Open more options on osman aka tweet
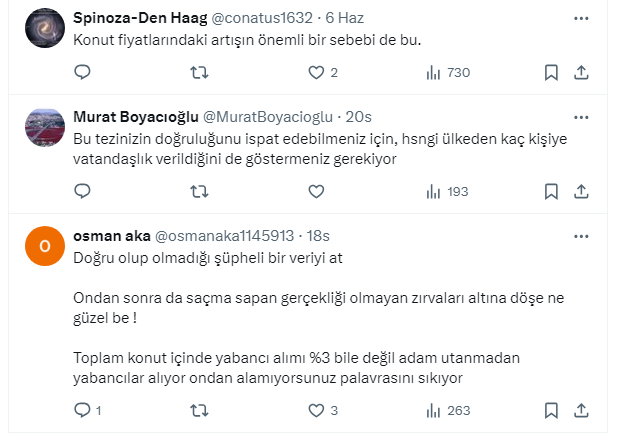The image size is (623, 433). pyautogui.click(x=581, y=236)
